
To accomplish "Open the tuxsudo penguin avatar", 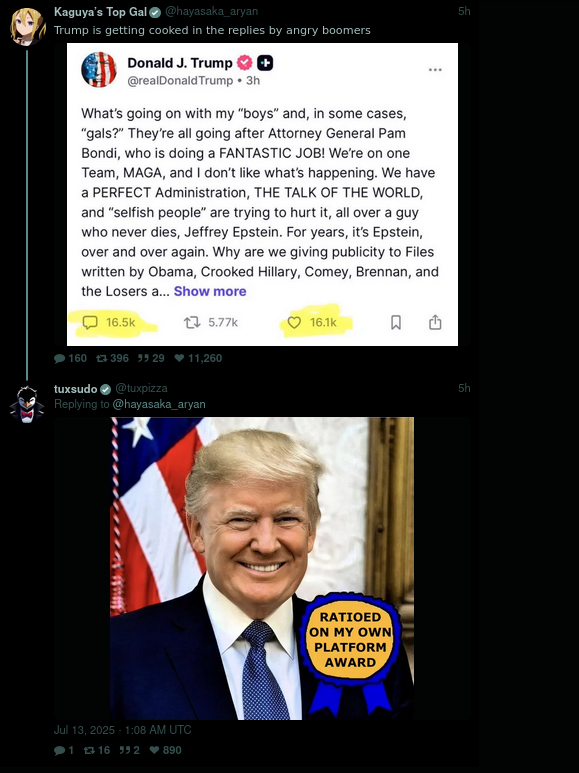I will [27, 404].
